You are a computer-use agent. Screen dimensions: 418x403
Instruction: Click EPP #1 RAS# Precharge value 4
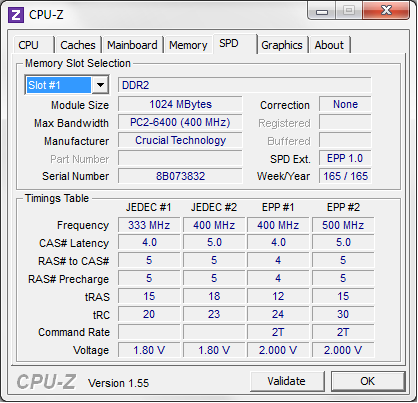(278, 278)
